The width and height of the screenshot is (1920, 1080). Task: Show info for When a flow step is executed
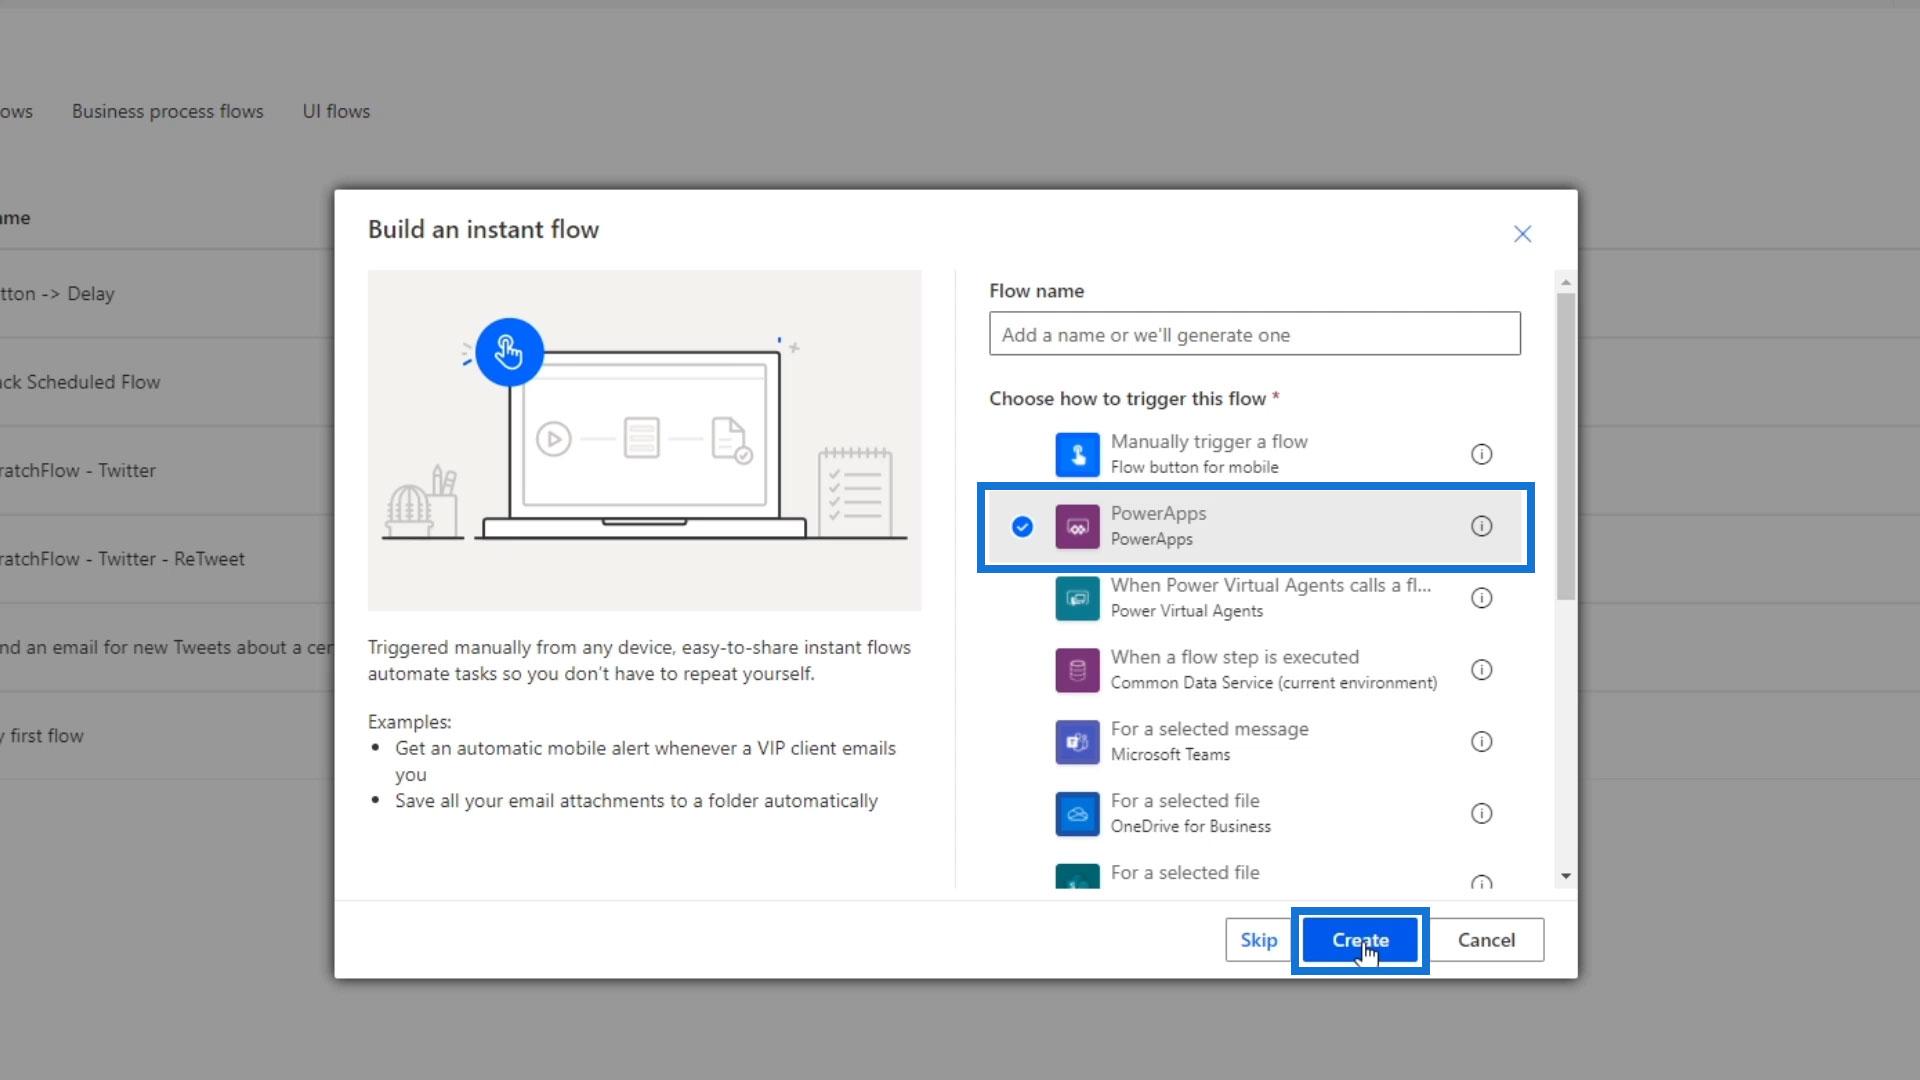click(1481, 670)
